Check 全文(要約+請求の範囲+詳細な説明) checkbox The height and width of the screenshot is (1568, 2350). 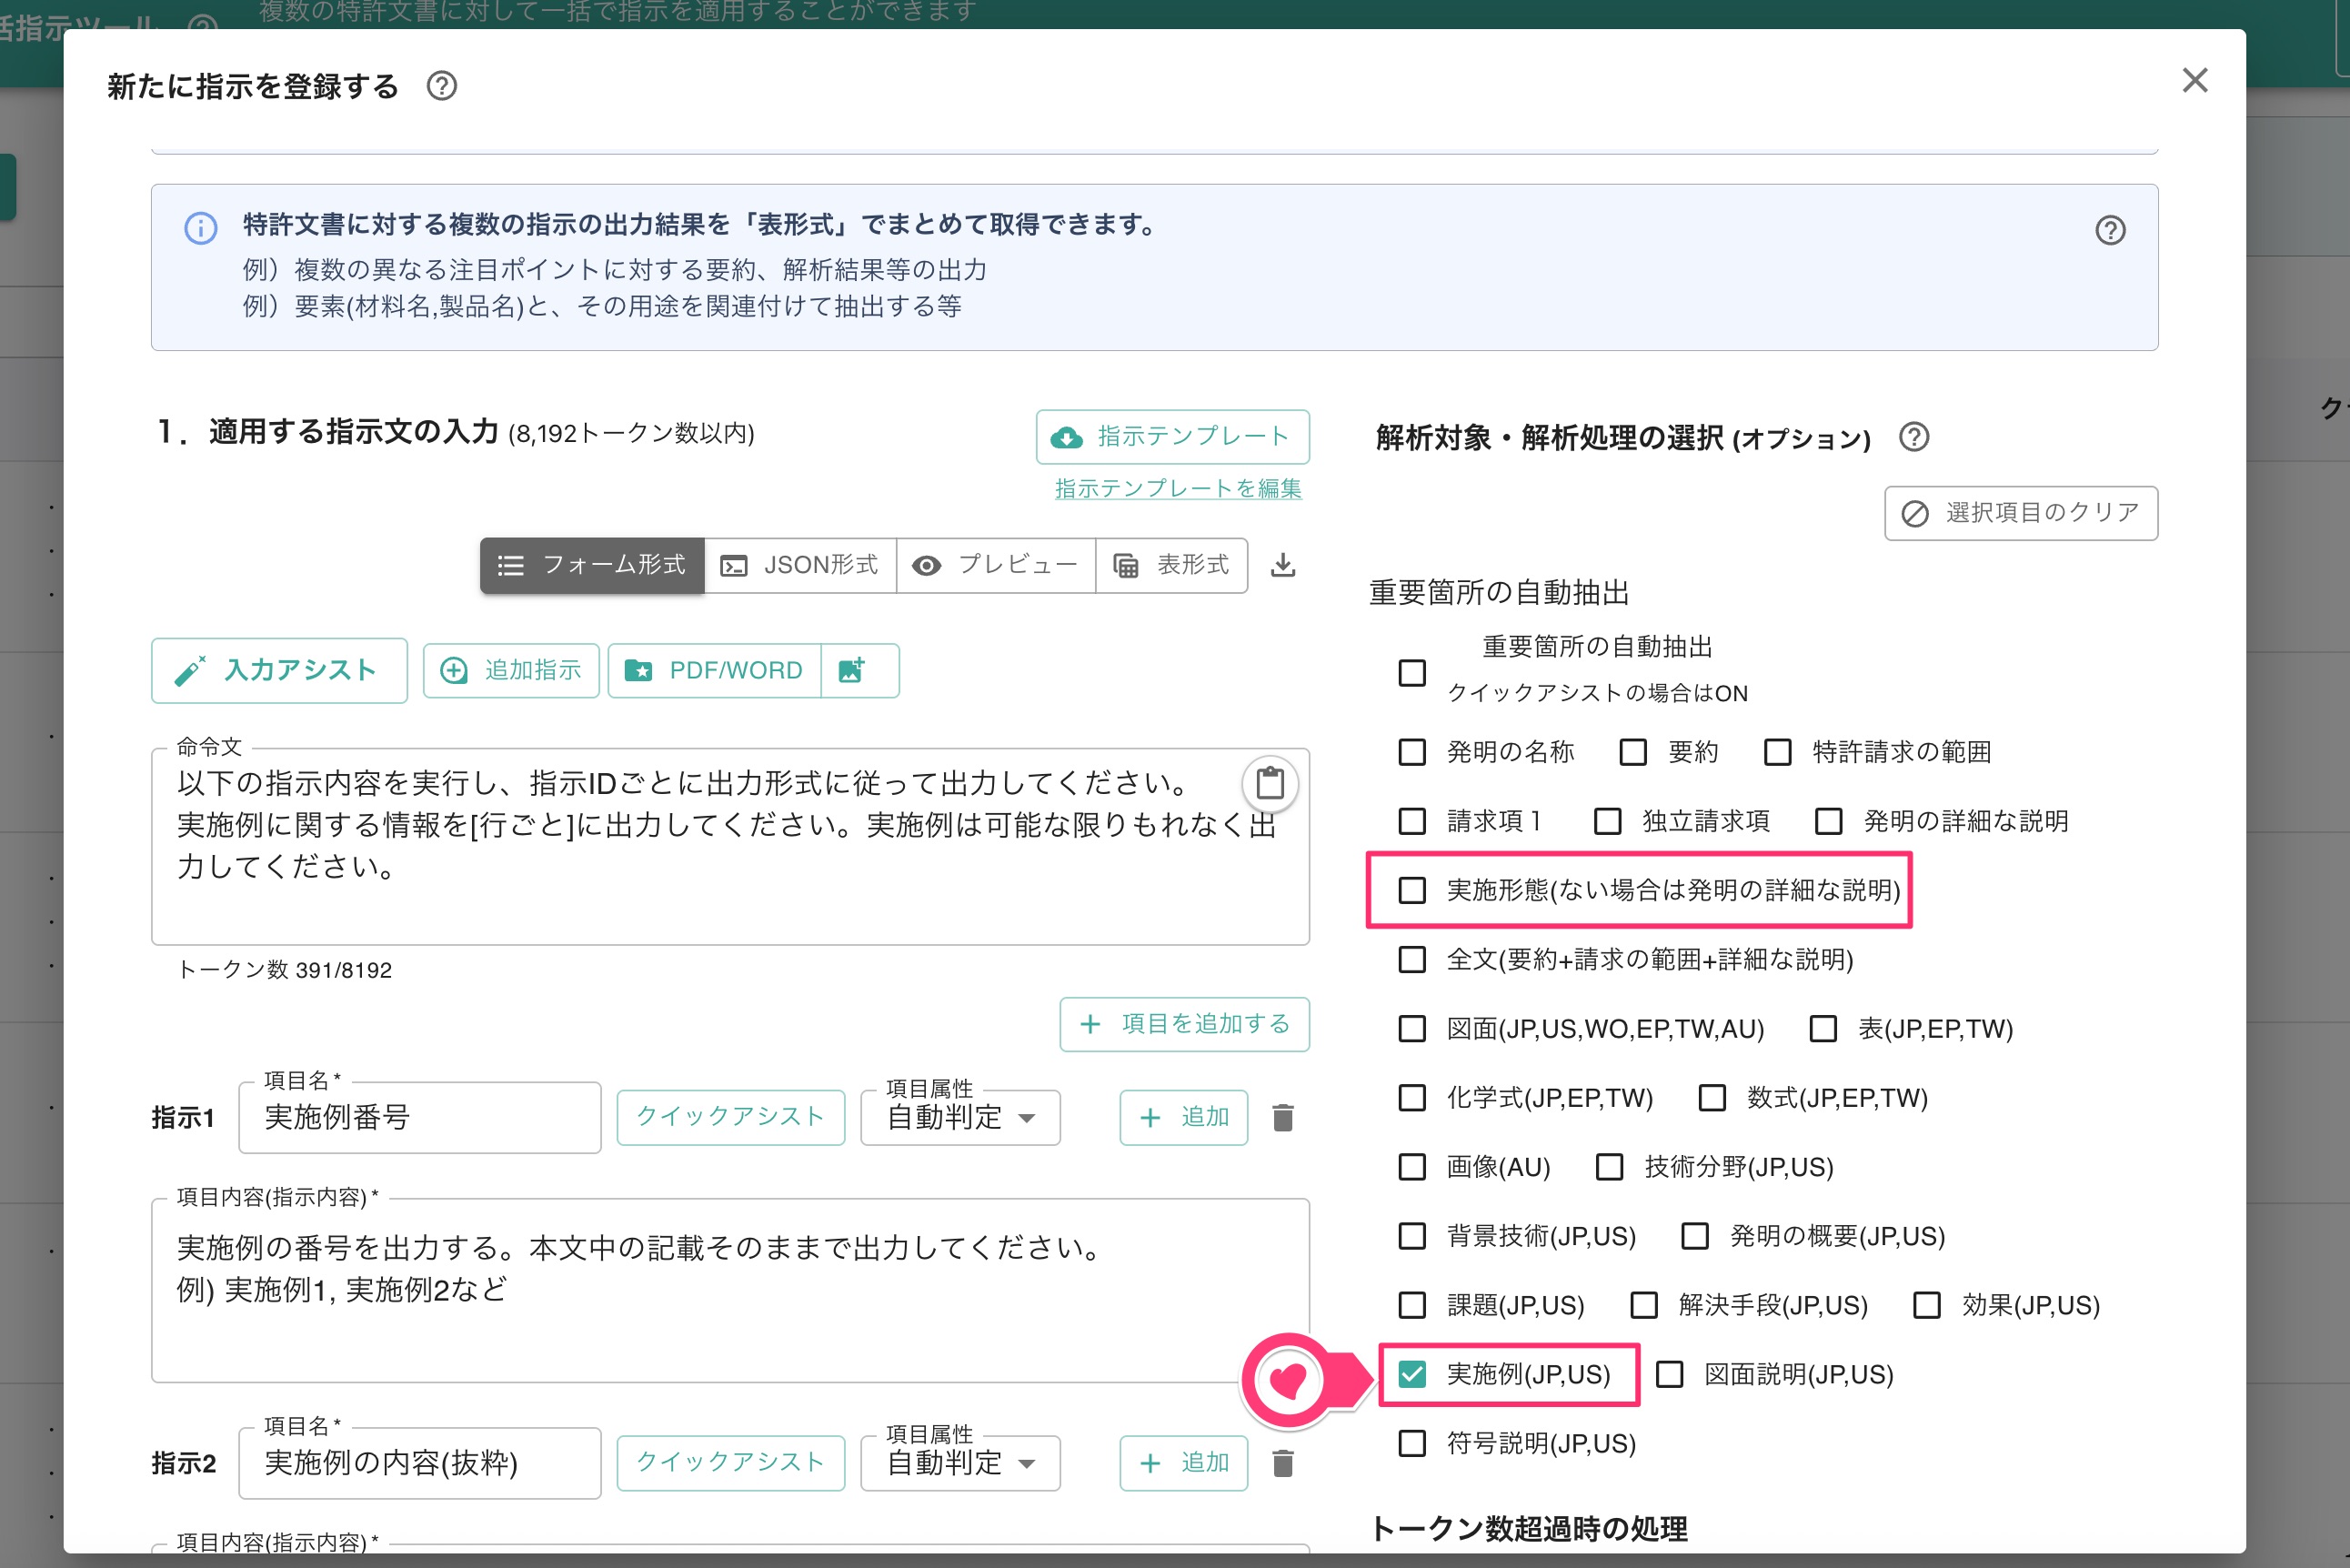[1411, 960]
